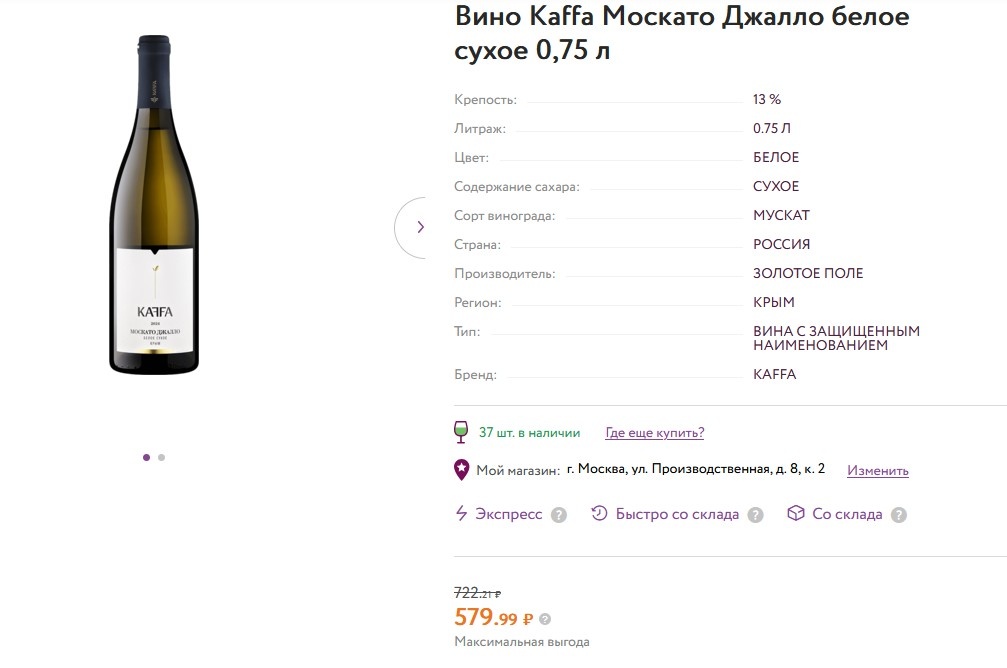Open the Где еще купить? link

pyautogui.click(x=655, y=433)
